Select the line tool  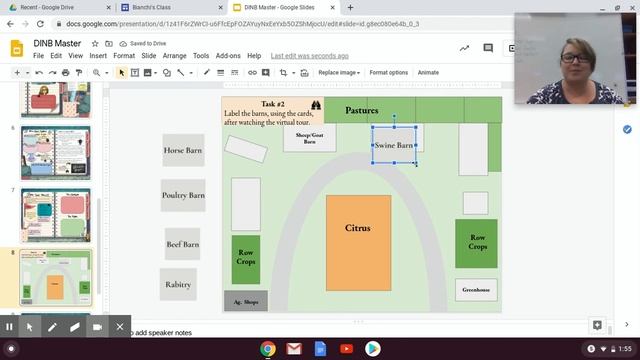180,73
